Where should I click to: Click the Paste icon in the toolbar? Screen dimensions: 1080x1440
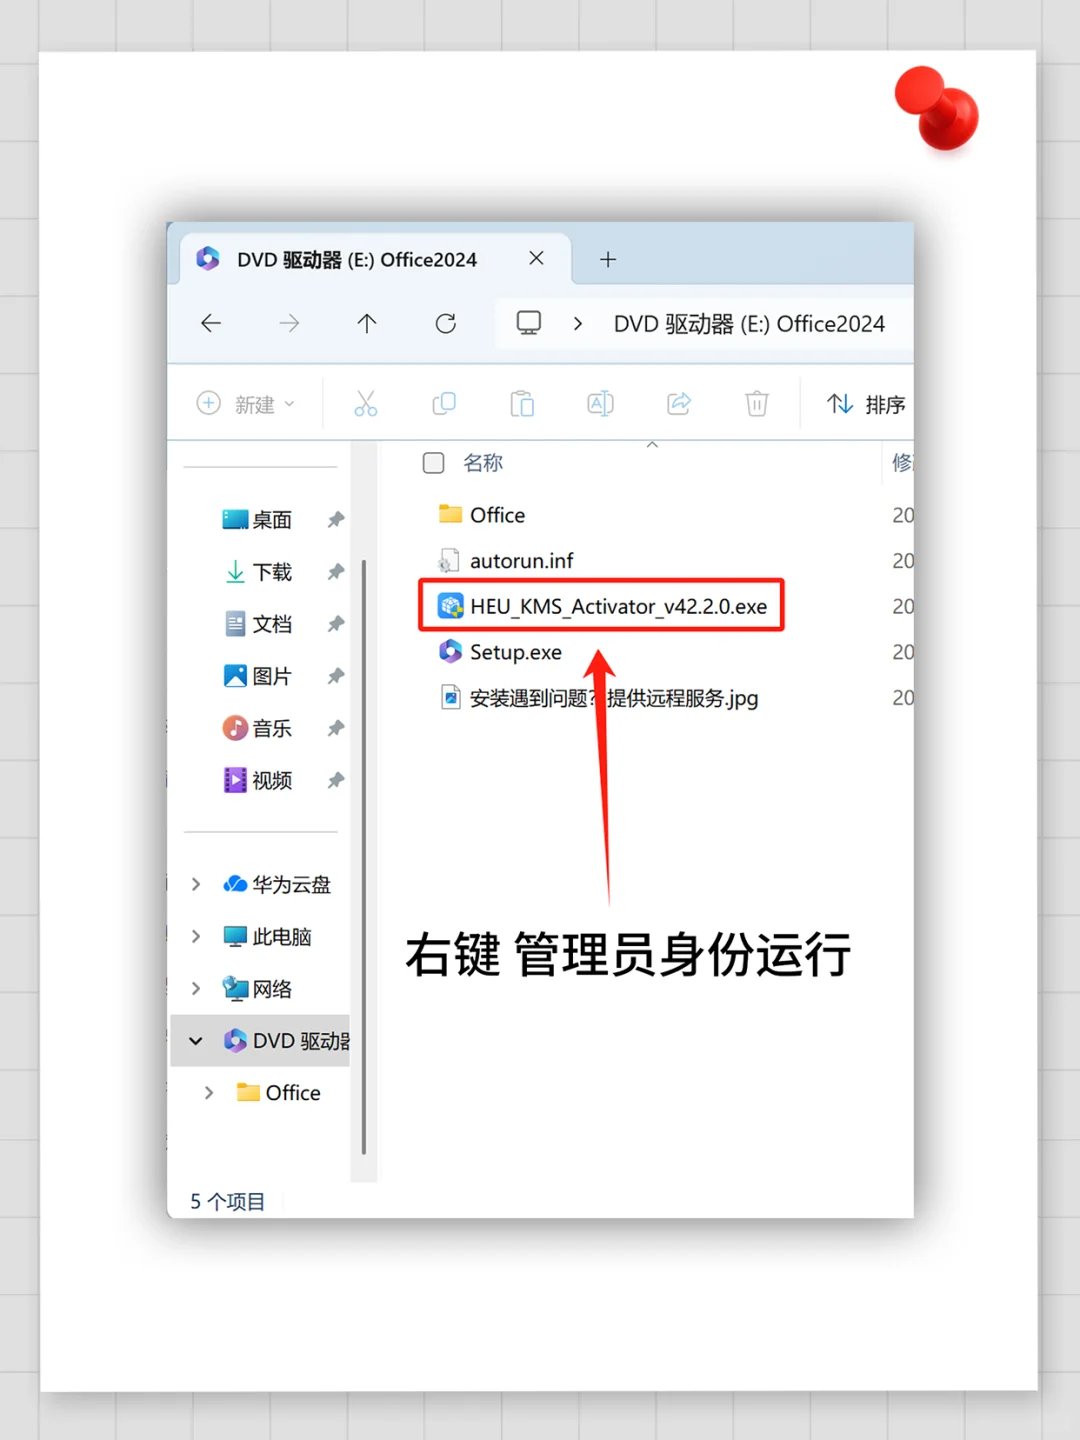(522, 403)
